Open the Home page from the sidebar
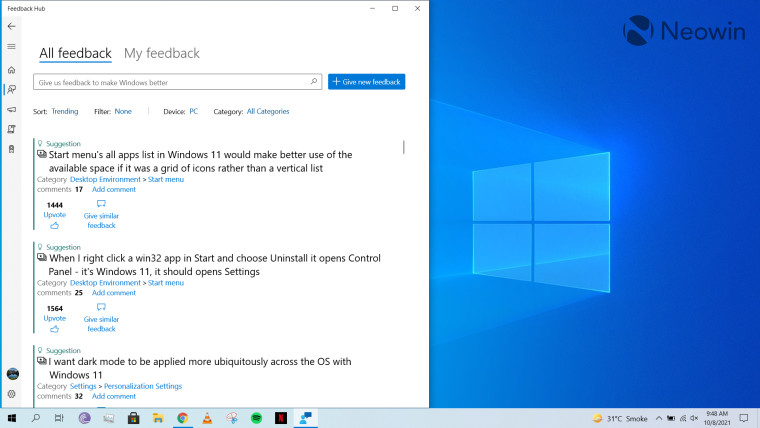 [x=11, y=70]
